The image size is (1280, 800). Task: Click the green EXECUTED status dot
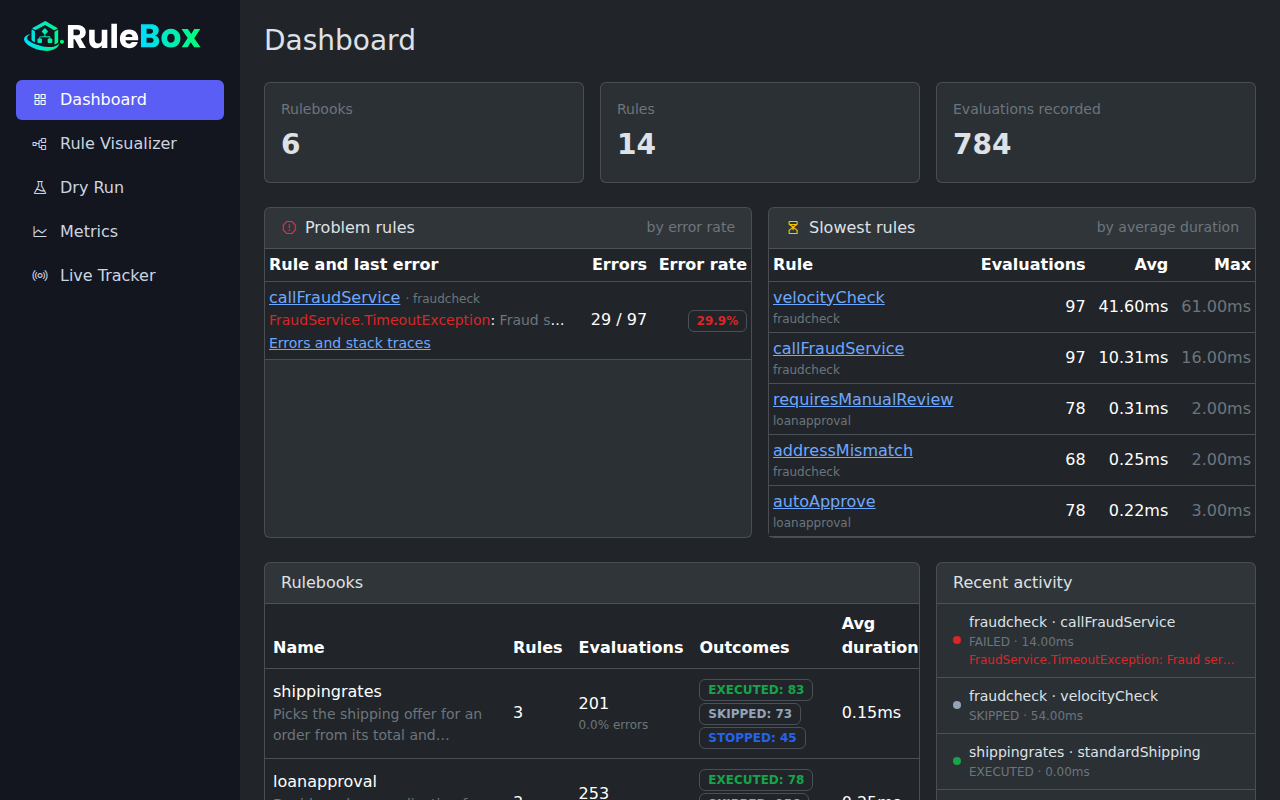click(x=957, y=761)
